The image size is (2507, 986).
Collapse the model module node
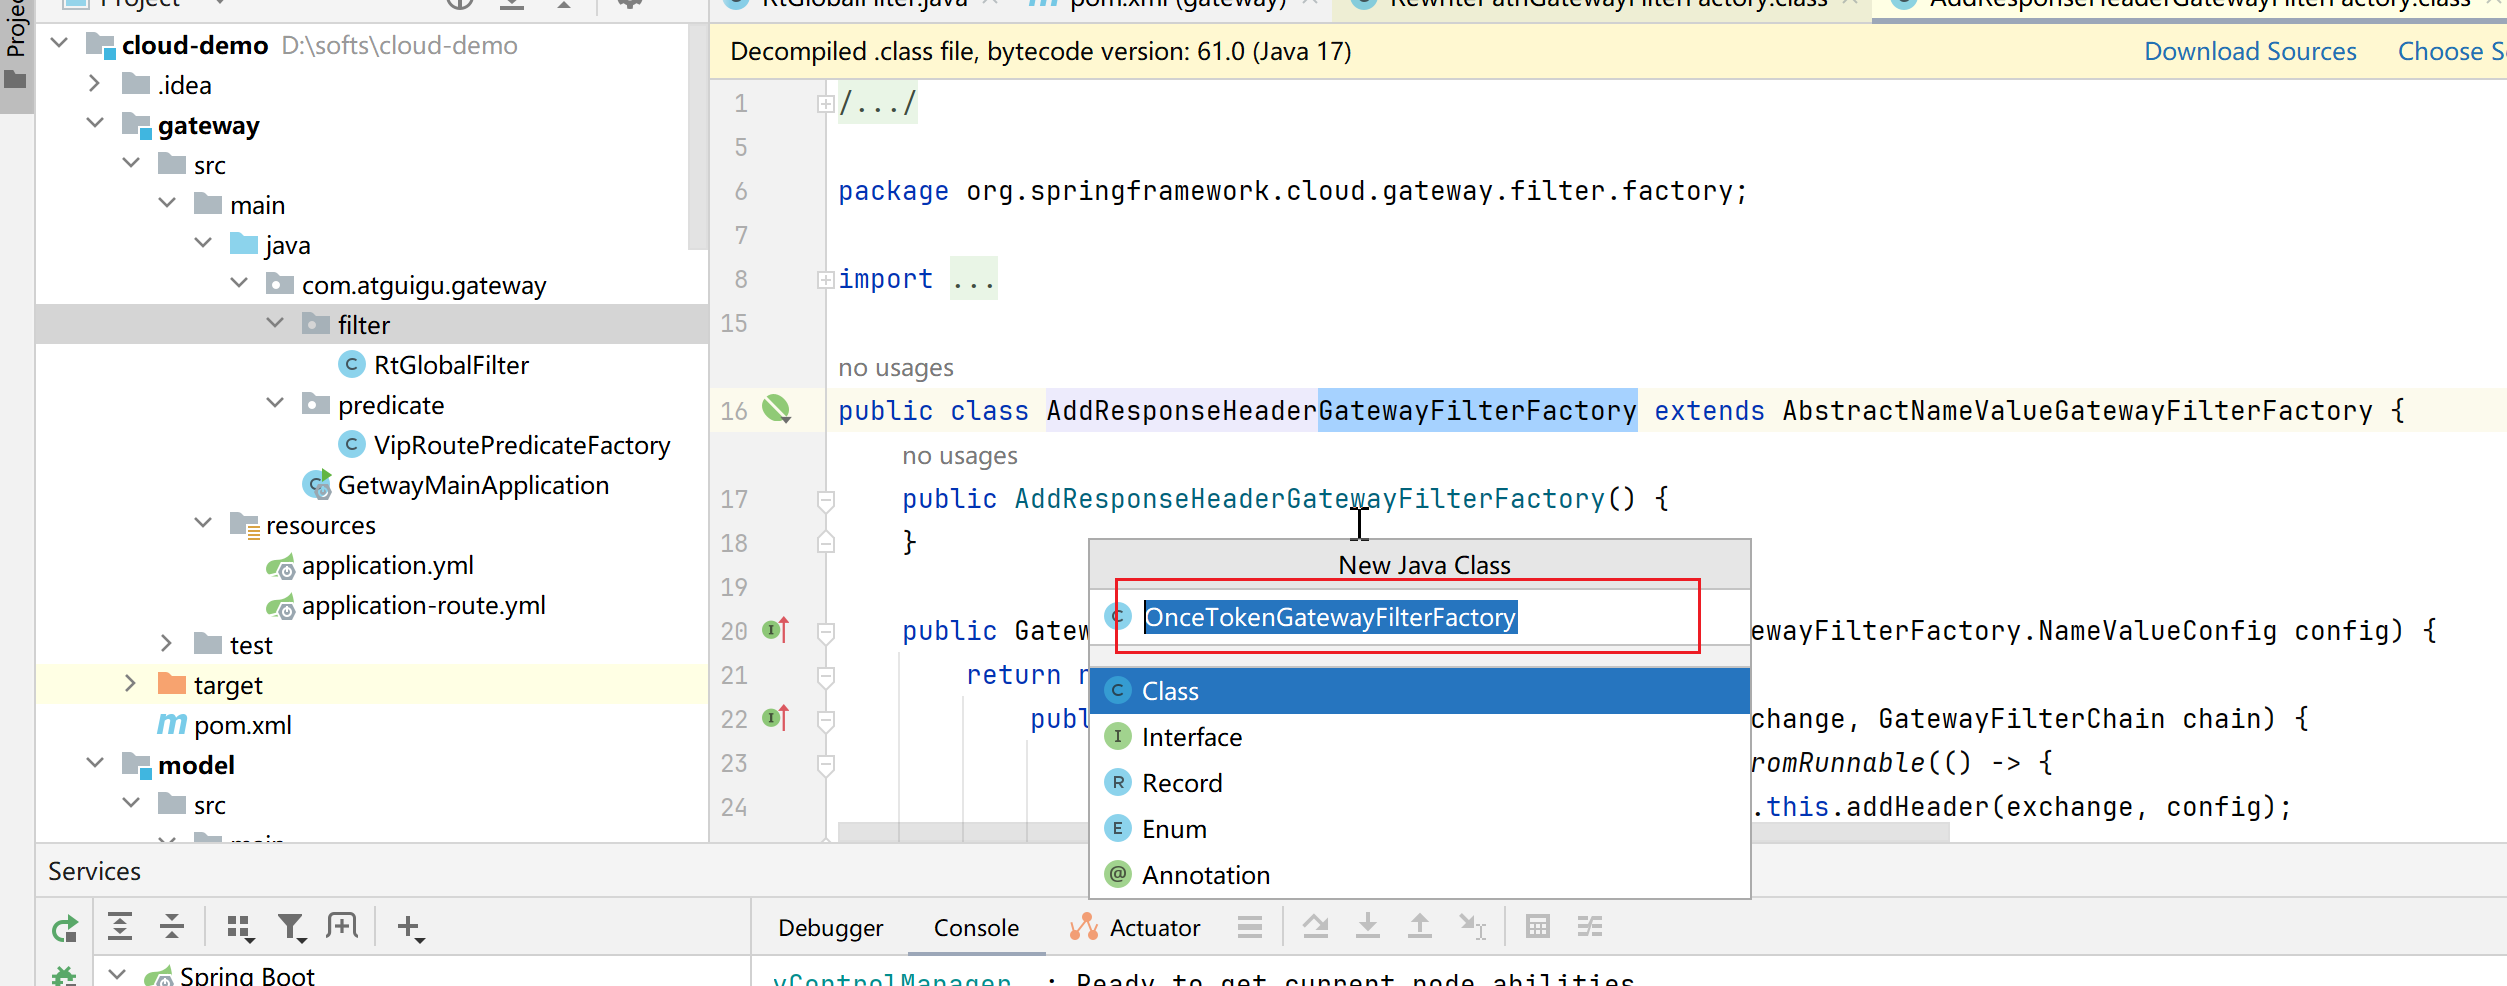click(95, 763)
